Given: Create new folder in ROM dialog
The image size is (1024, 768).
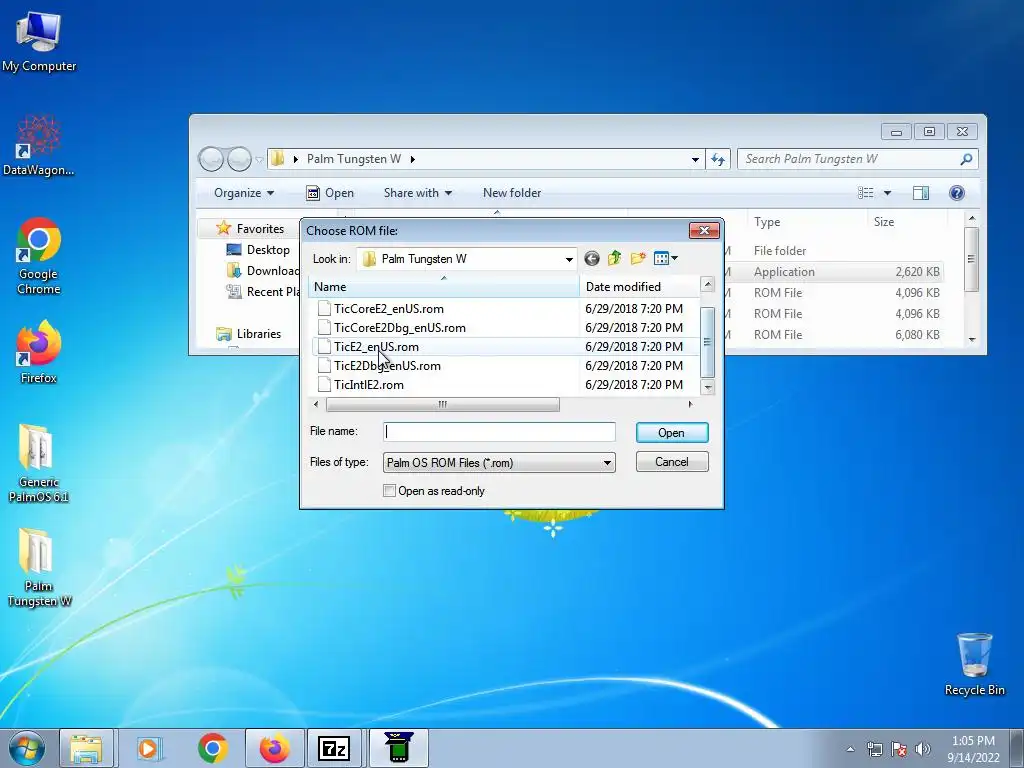Looking at the screenshot, I should [x=638, y=259].
